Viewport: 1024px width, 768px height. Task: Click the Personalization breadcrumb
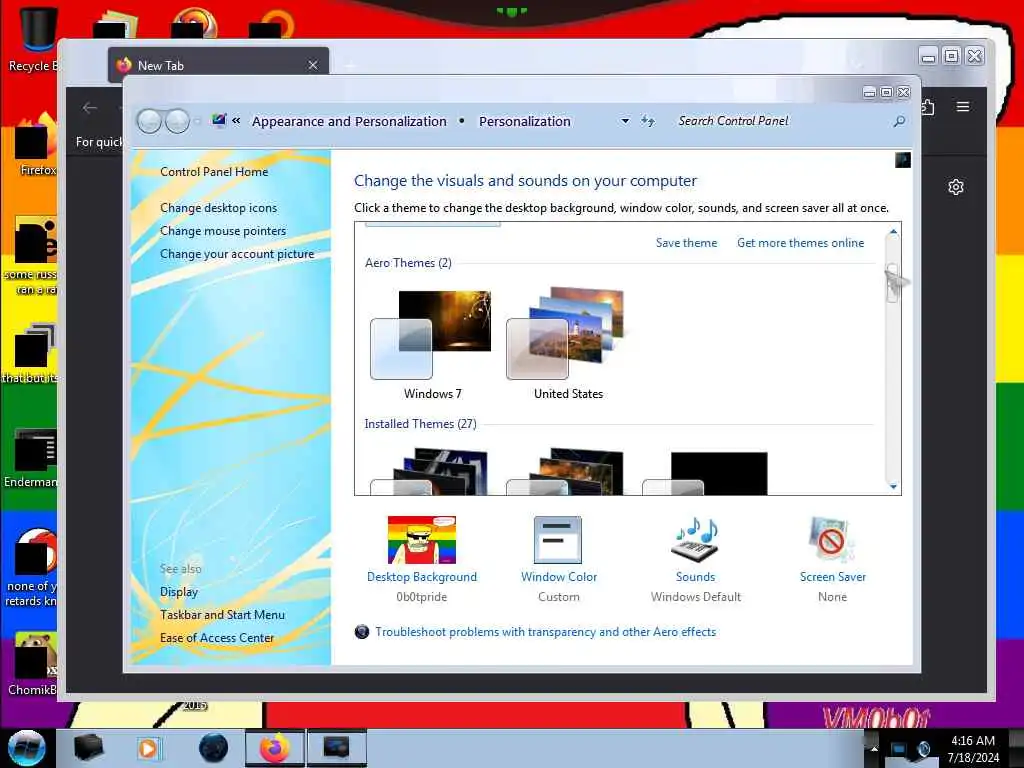coord(524,121)
